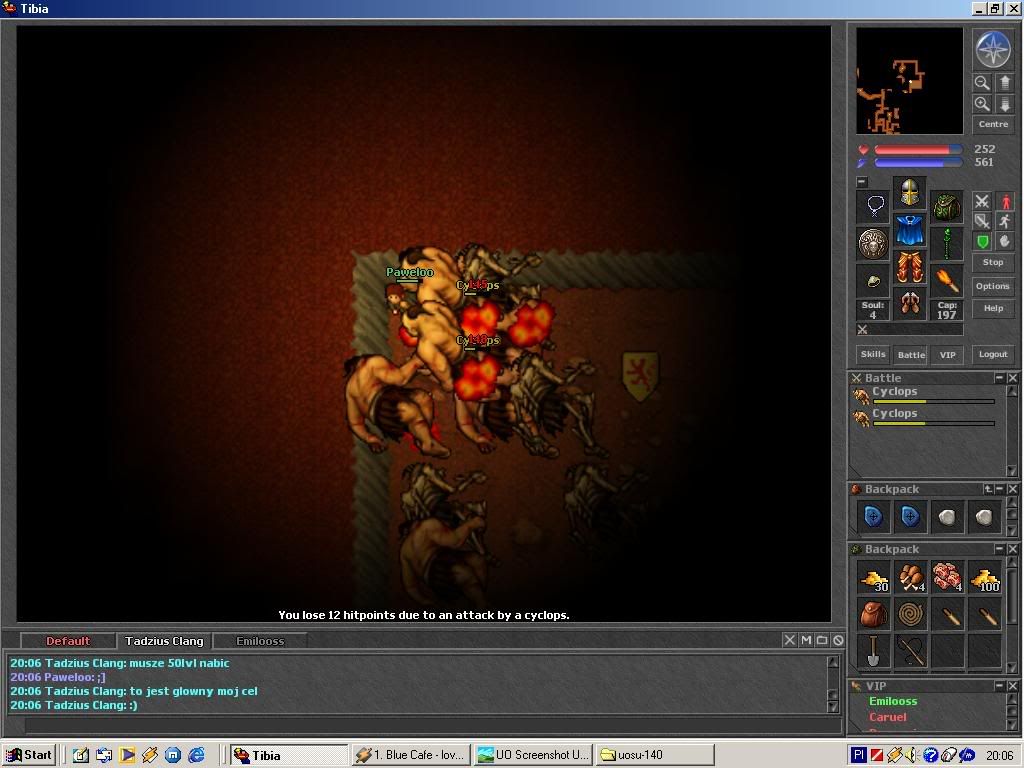Toggle the VIP panel button
Image resolution: width=1024 pixels, height=768 pixels.
948,354
